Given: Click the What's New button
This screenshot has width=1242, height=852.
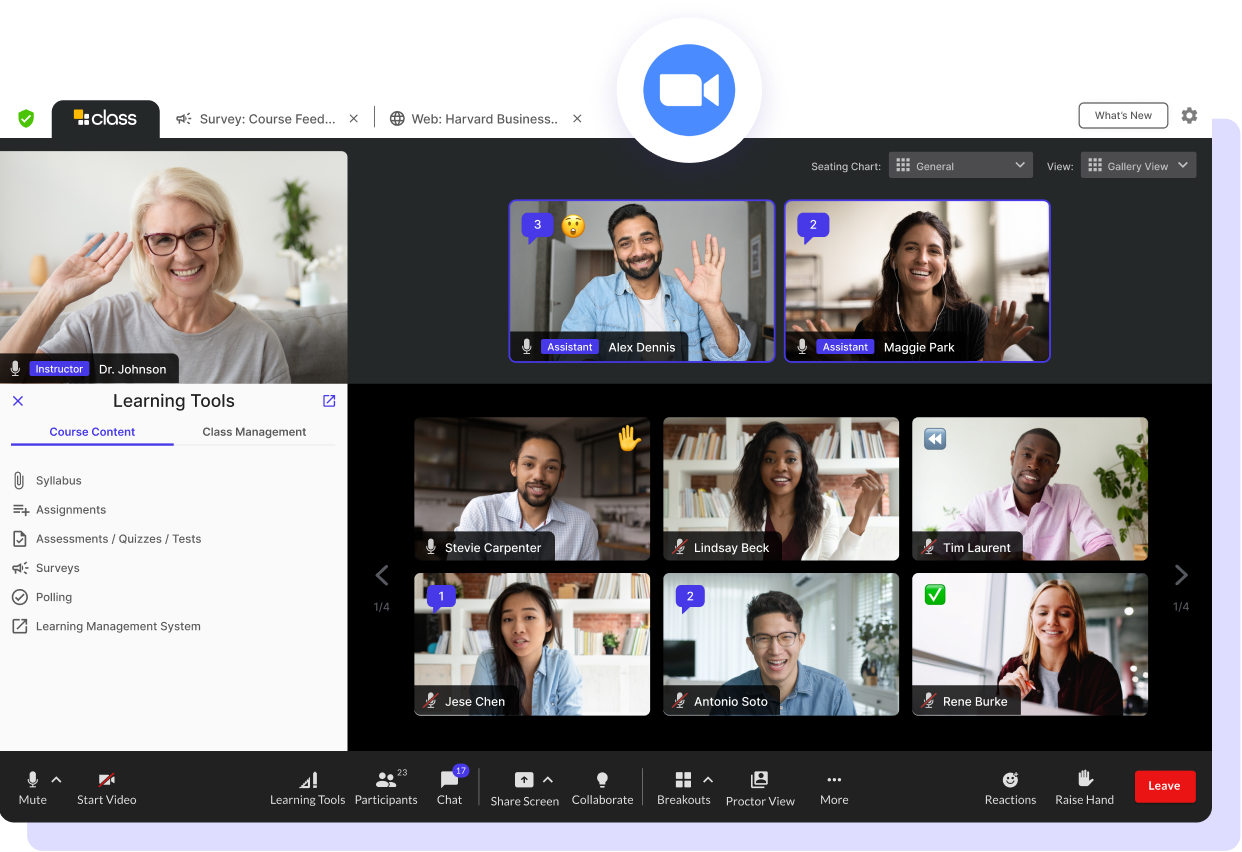Looking at the screenshot, I should (1123, 116).
